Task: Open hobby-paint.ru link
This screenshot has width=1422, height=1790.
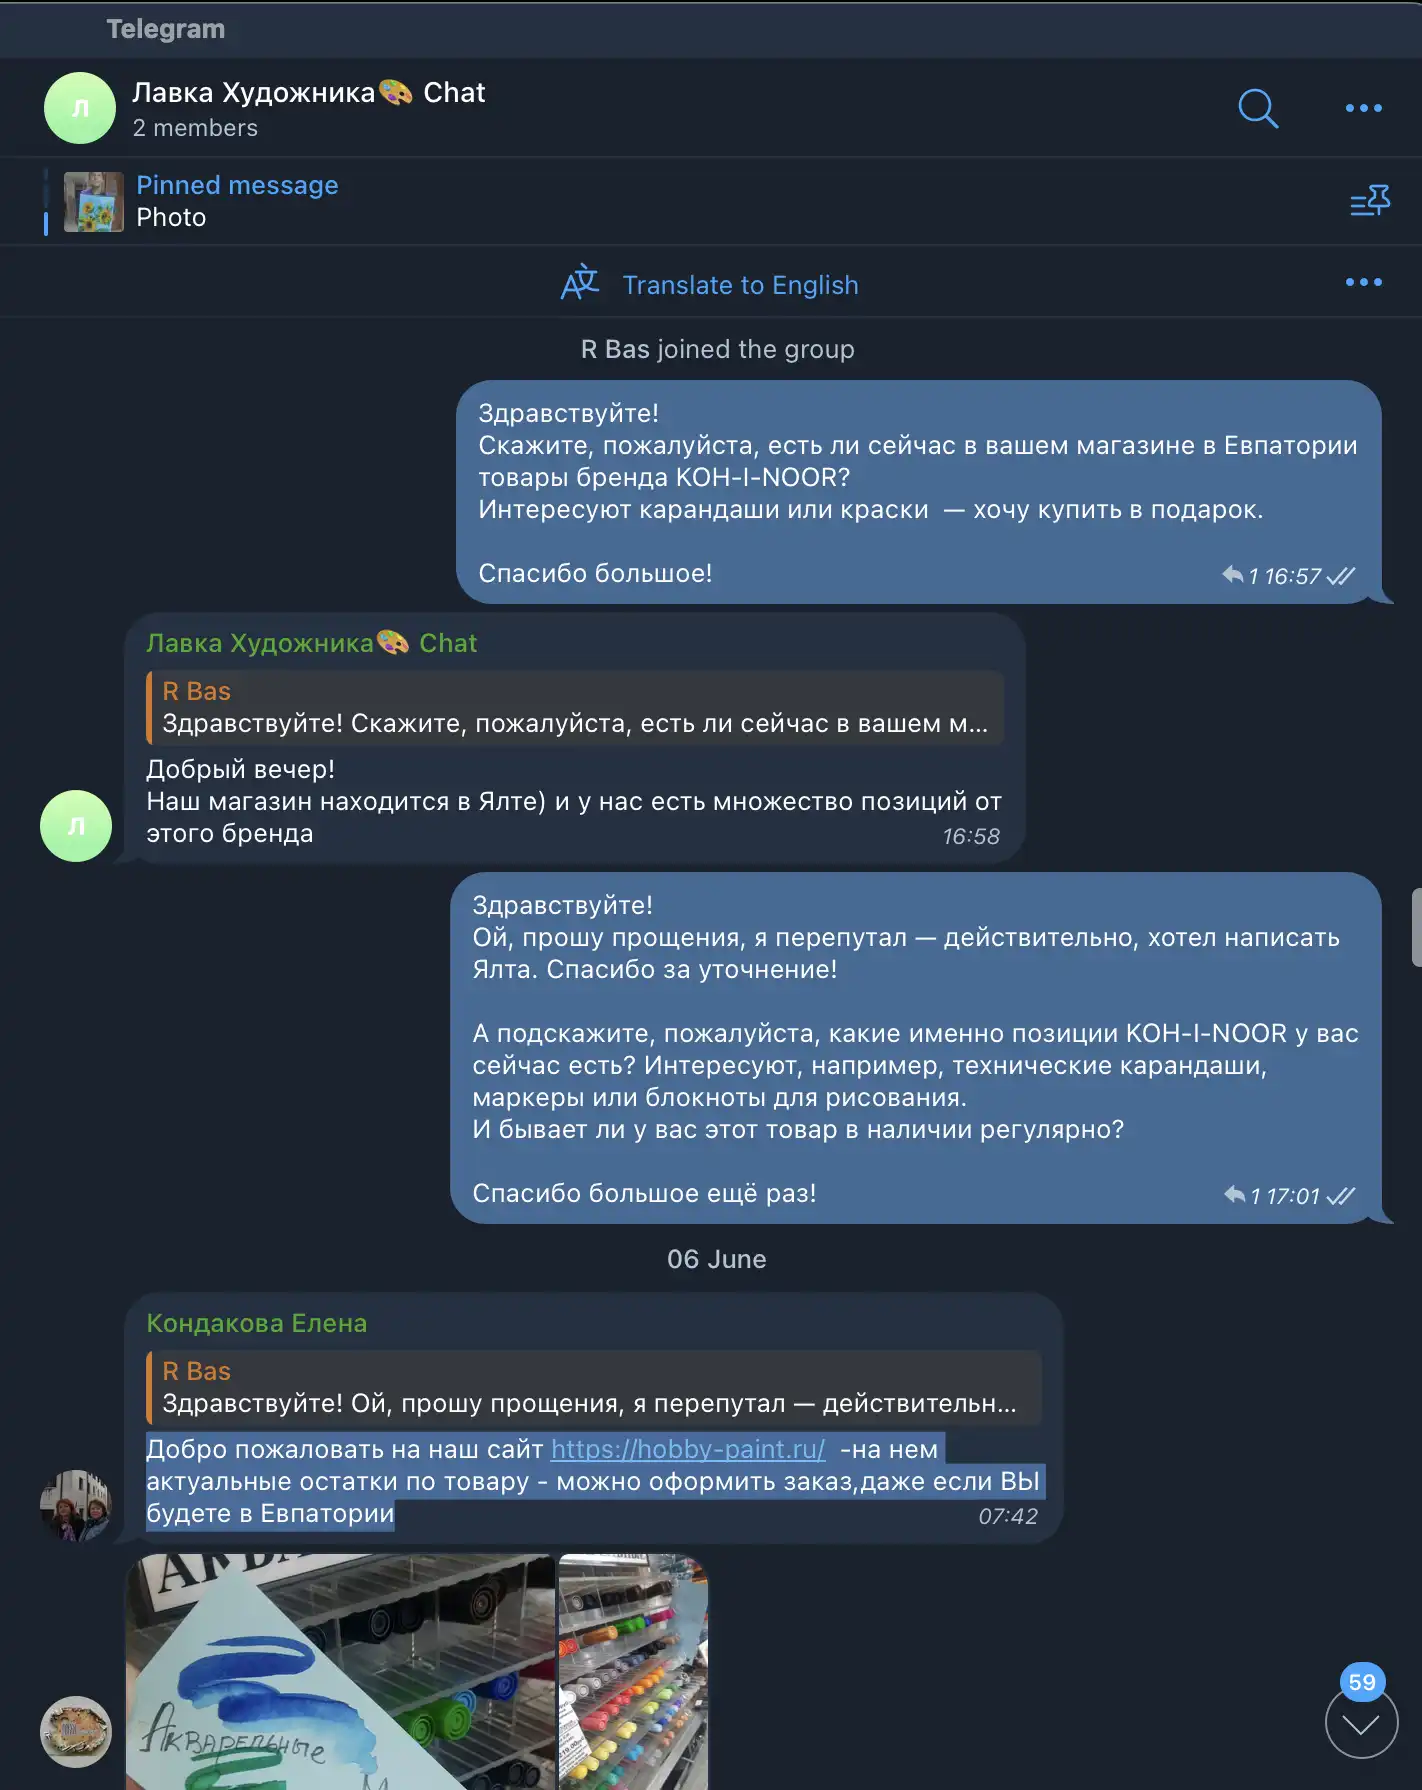Action: 688,1449
